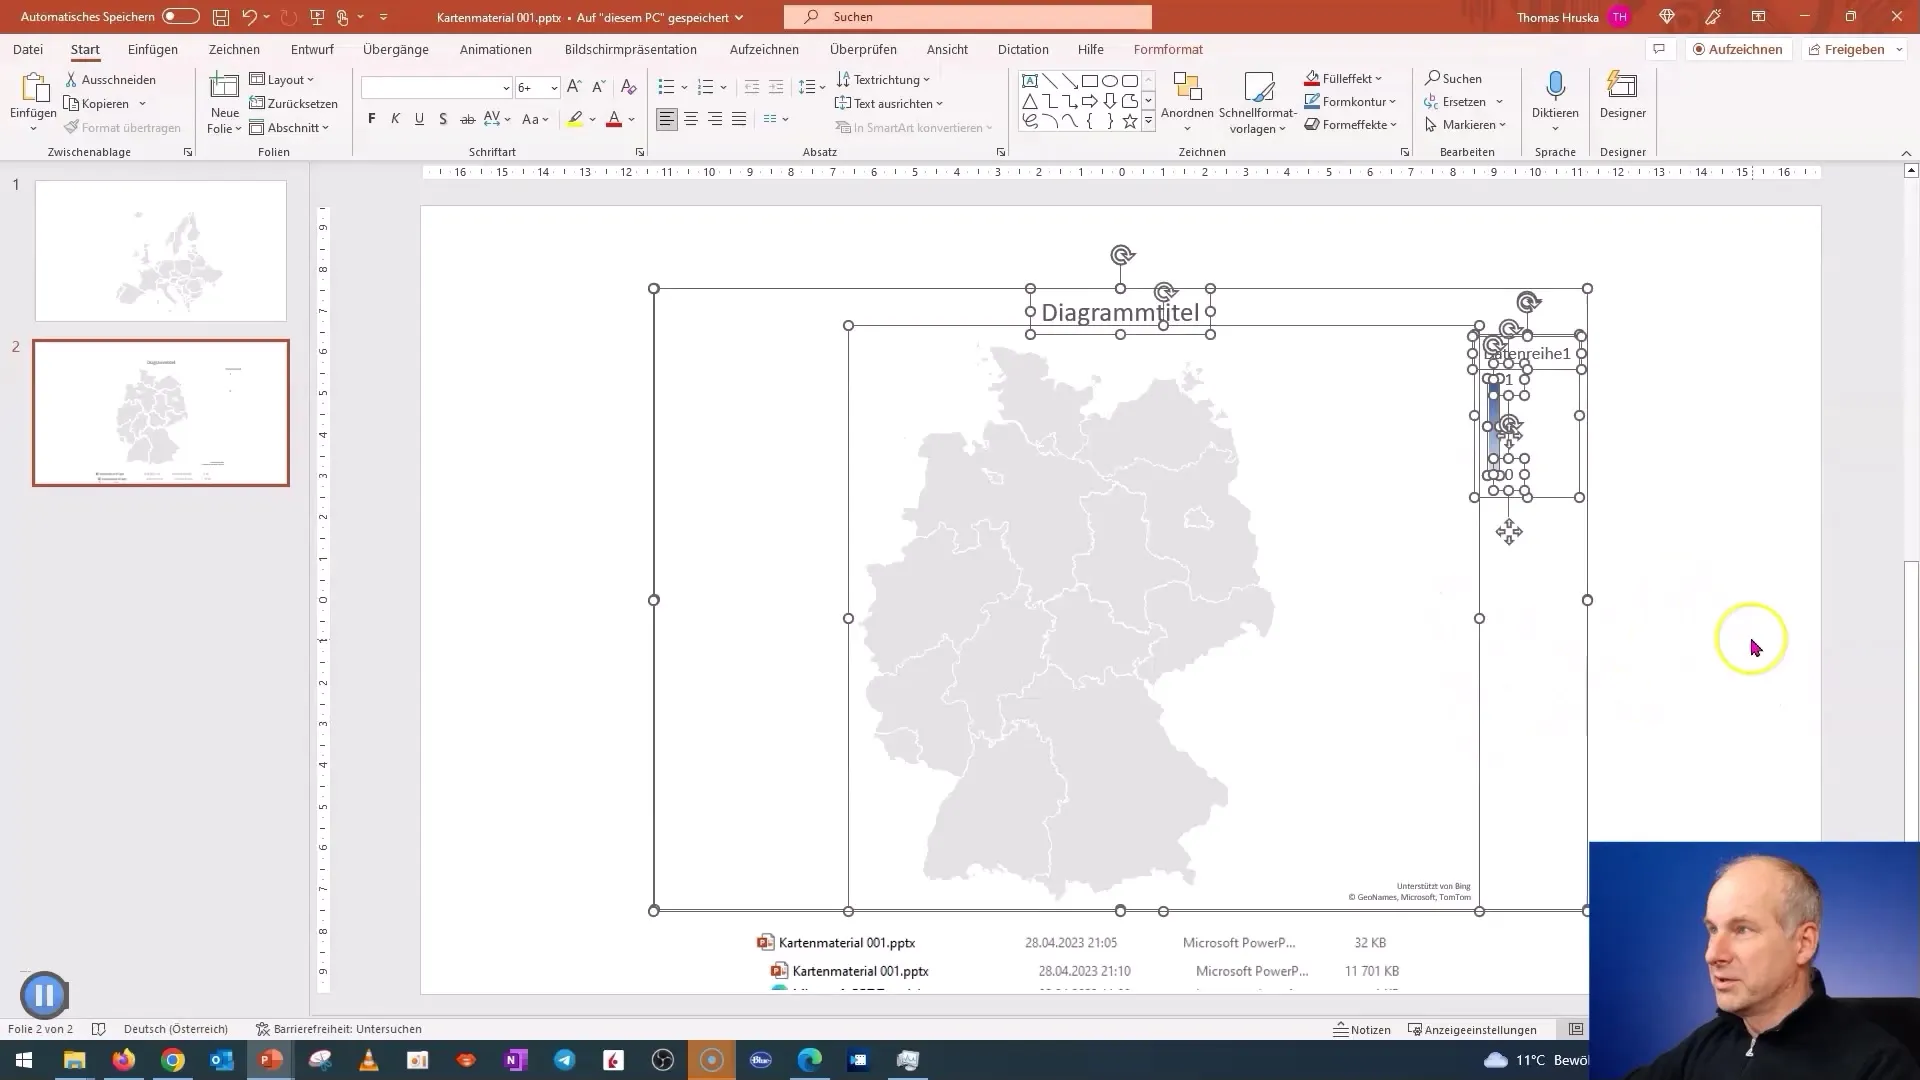This screenshot has height=1080, width=1920.
Task: Decrease font size icon
Action: tap(598, 87)
